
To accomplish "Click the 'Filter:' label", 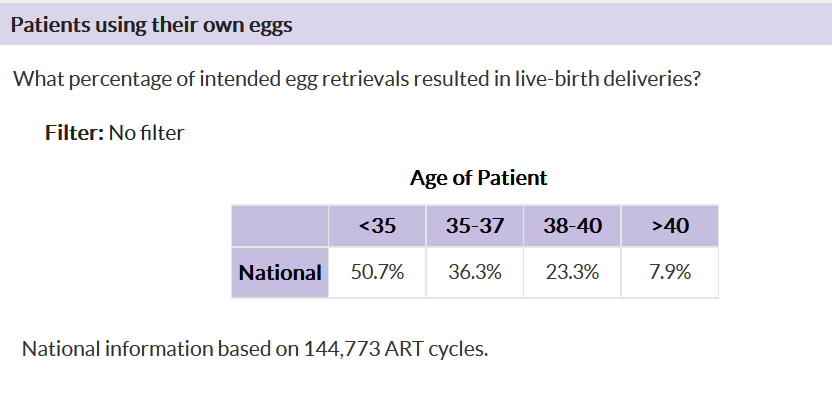I will pyautogui.click(x=74, y=133).
